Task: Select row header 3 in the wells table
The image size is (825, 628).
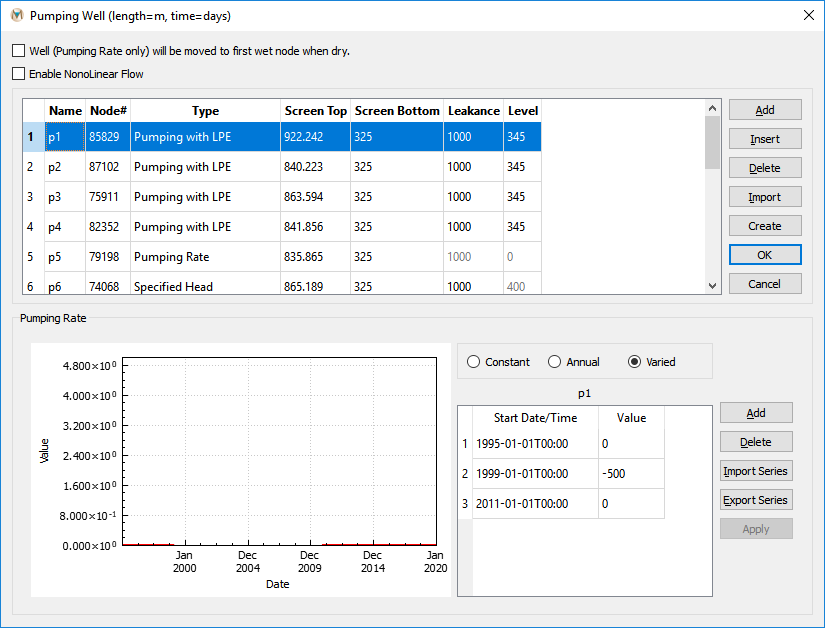Action: click(34, 197)
